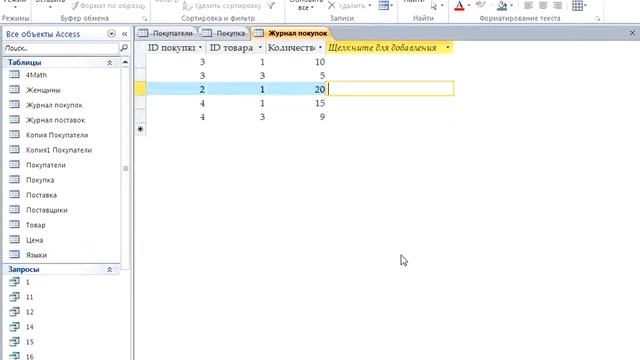Align text right
Image resolution: width=640 pixels, height=360 pixels.
558,5
